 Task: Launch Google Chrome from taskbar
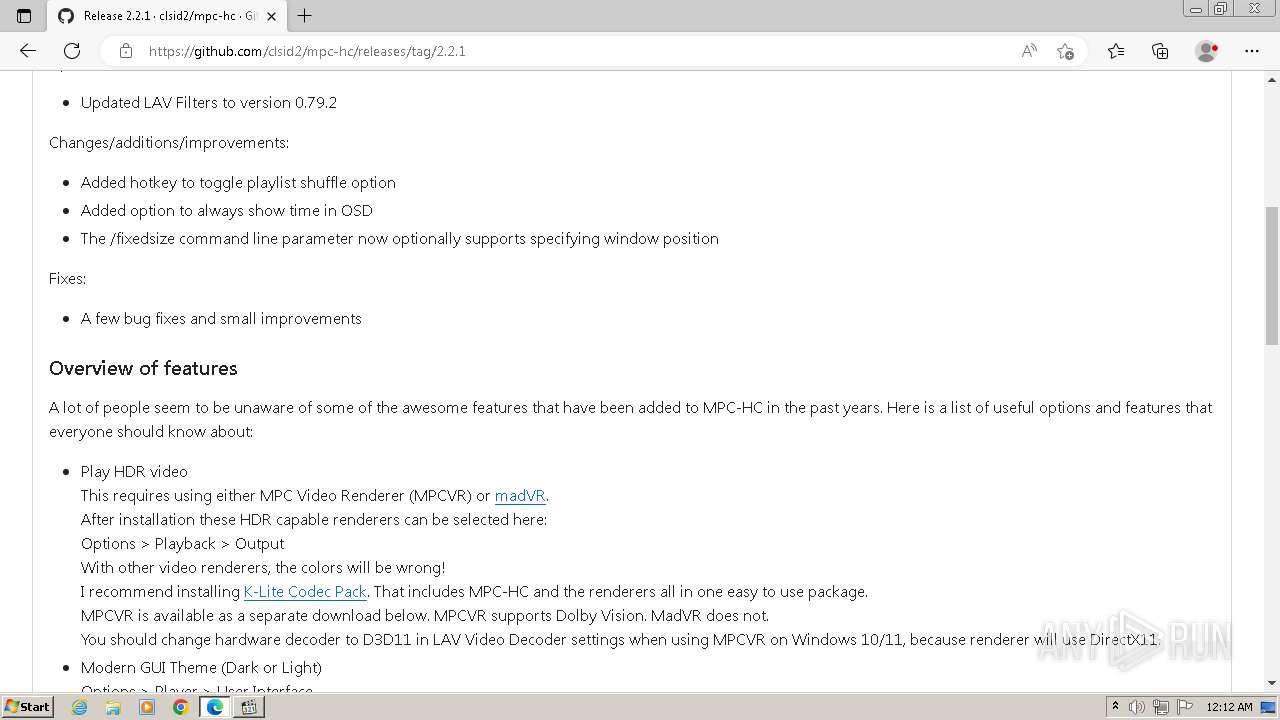(x=181, y=707)
